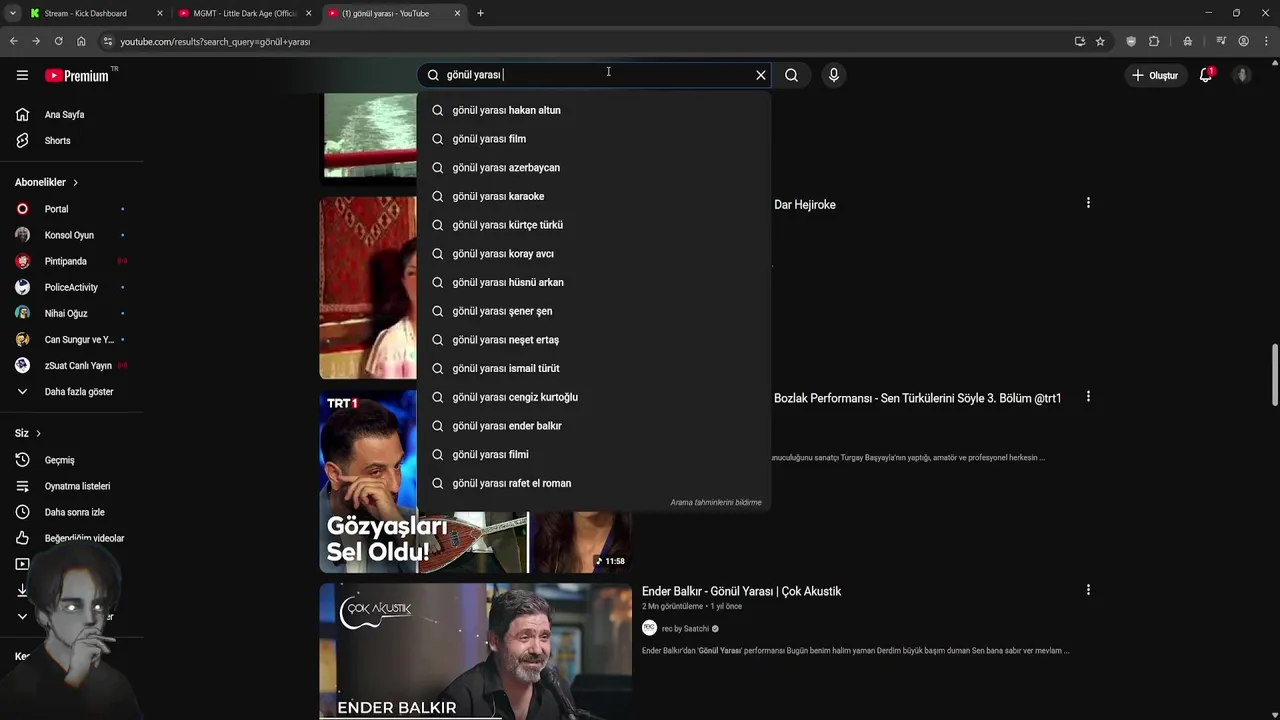Open the tab search dropdown arrow

point(12,13)
